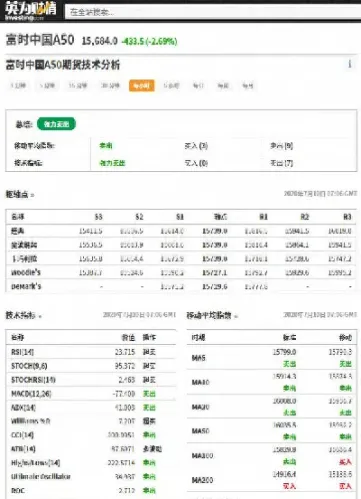Click the MA50 moving average row
The height and width of the screenshot is (499, 361).
click(271, 431)
